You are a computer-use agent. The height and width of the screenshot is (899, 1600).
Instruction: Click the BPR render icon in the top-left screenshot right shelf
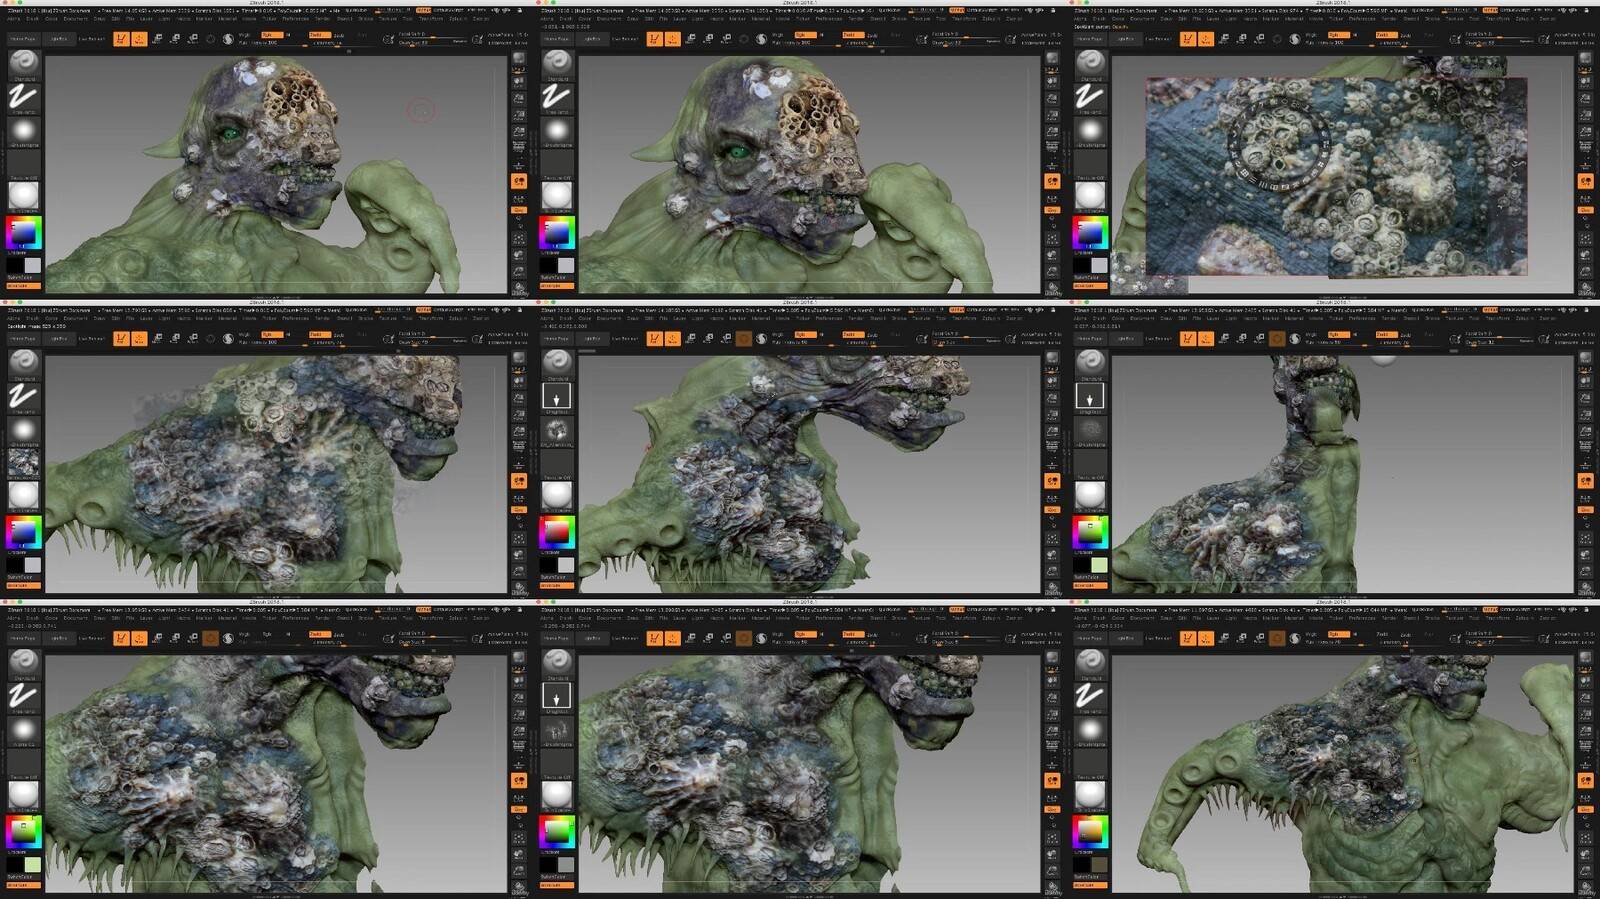[x=519, y=58]
